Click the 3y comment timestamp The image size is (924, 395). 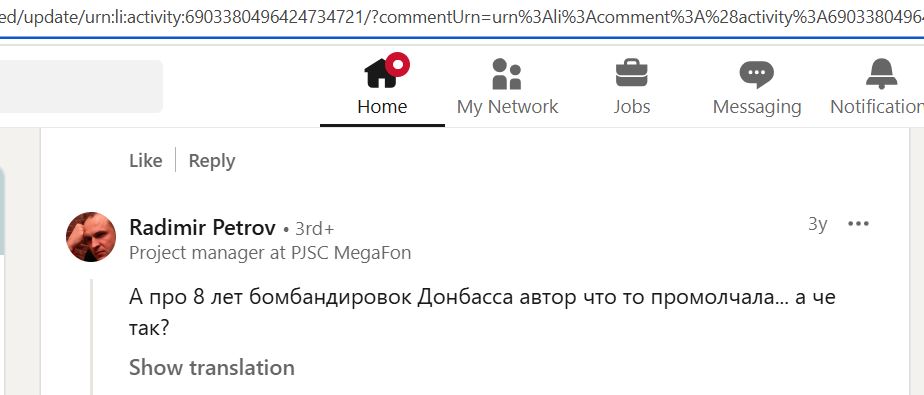(817, 224)
